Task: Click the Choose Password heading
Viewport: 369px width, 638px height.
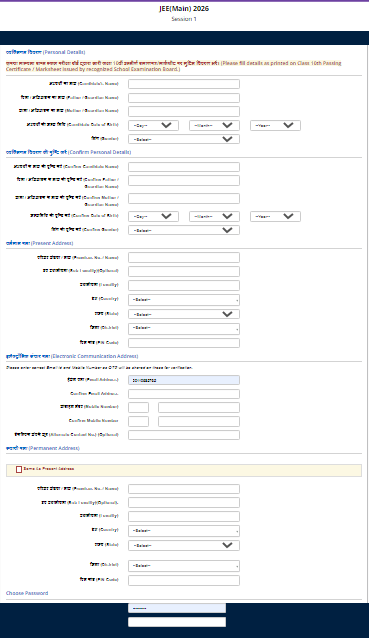Action: 27,593
